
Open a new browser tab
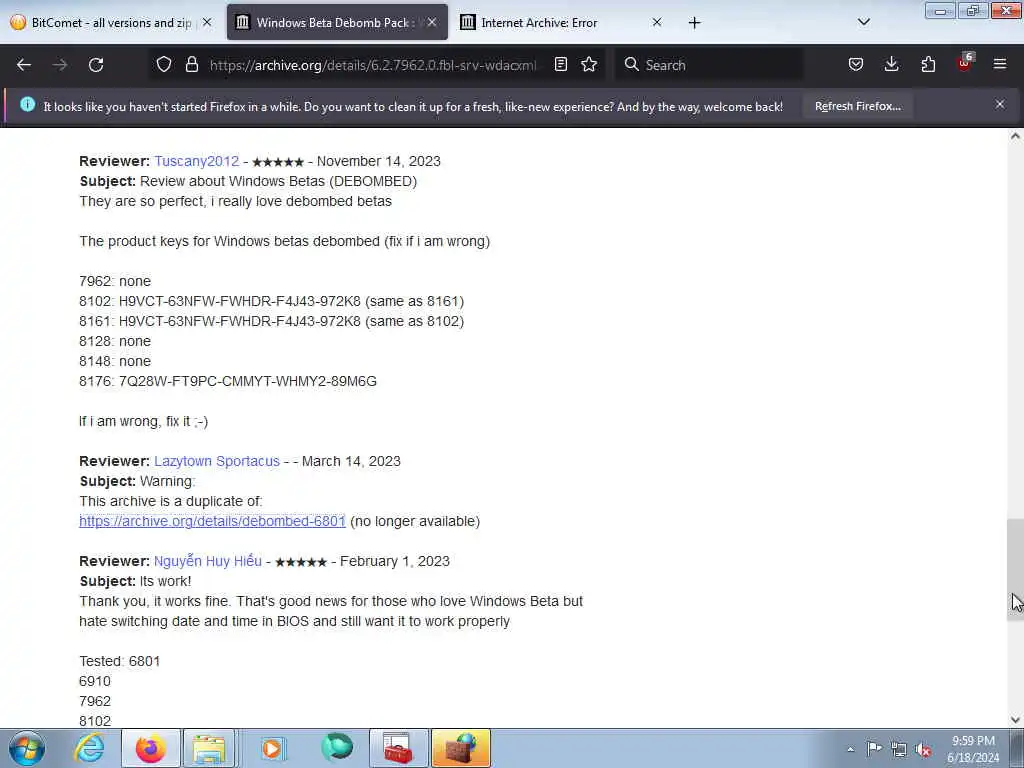[694, 23]
